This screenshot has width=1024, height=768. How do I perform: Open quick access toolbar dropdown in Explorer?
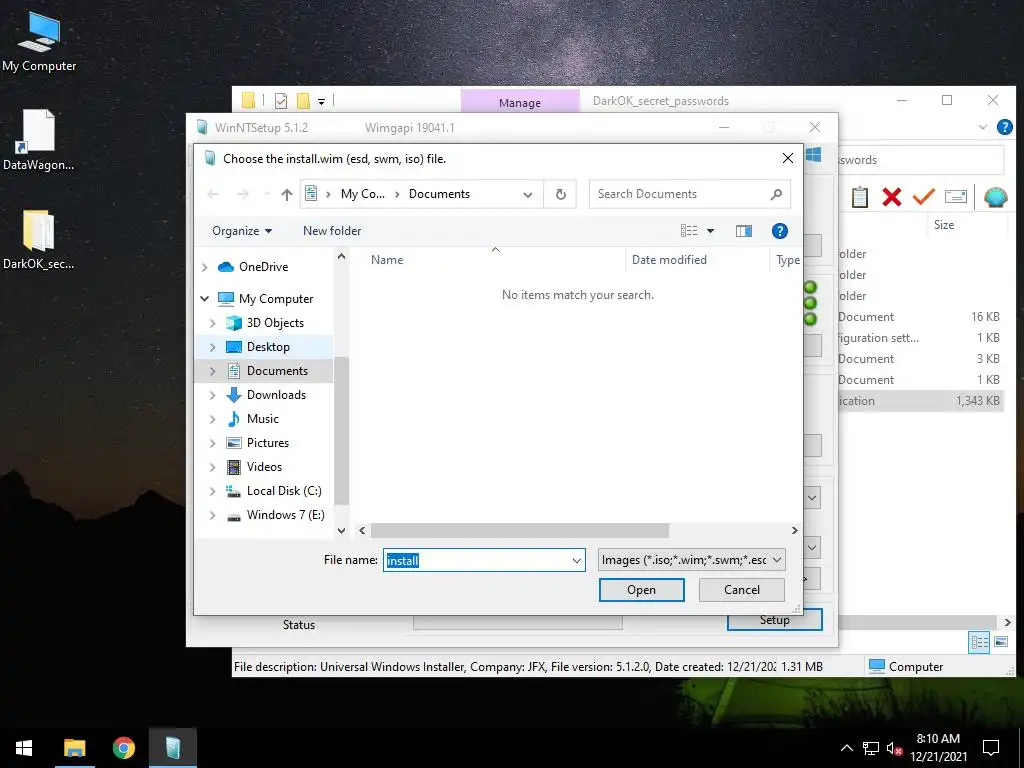coord(321,101)
